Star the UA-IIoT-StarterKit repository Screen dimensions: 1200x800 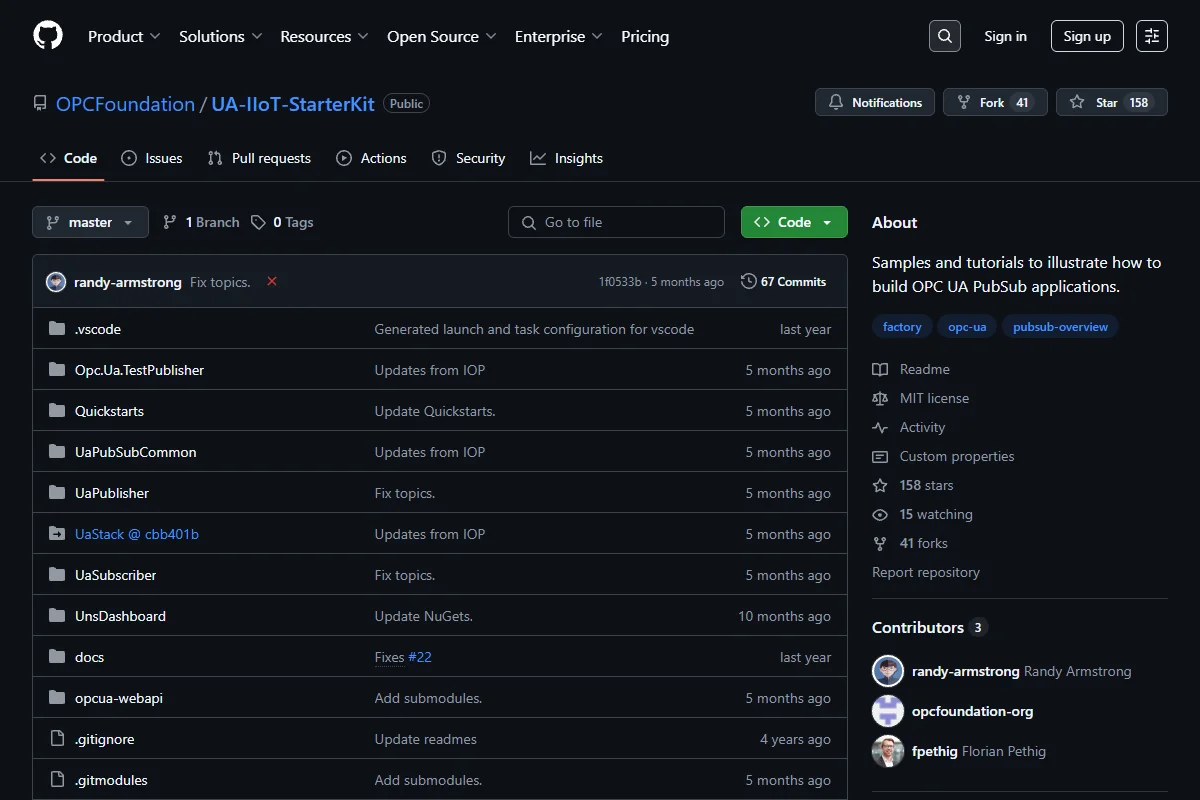[1112, 102]
